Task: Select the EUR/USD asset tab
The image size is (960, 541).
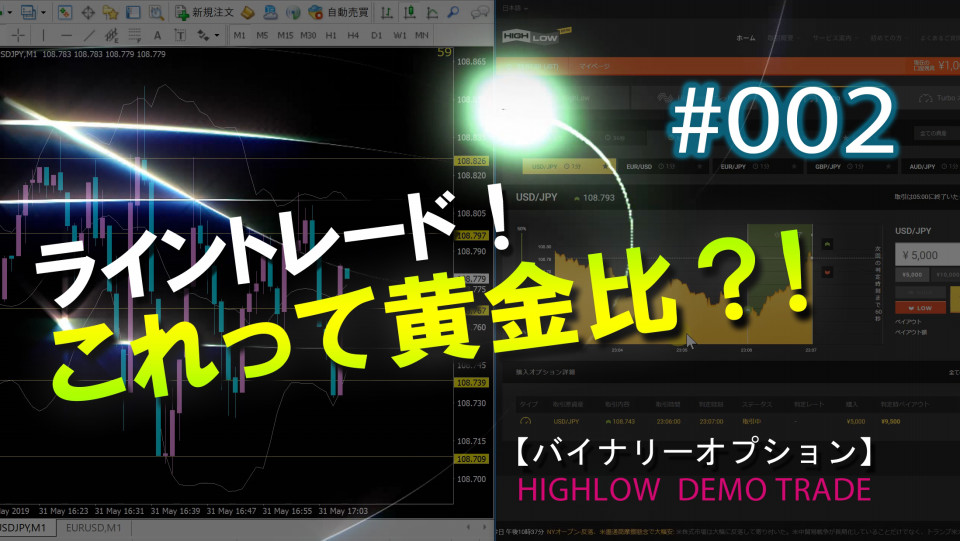Action: pyautogui.click(x=663, y=166)
